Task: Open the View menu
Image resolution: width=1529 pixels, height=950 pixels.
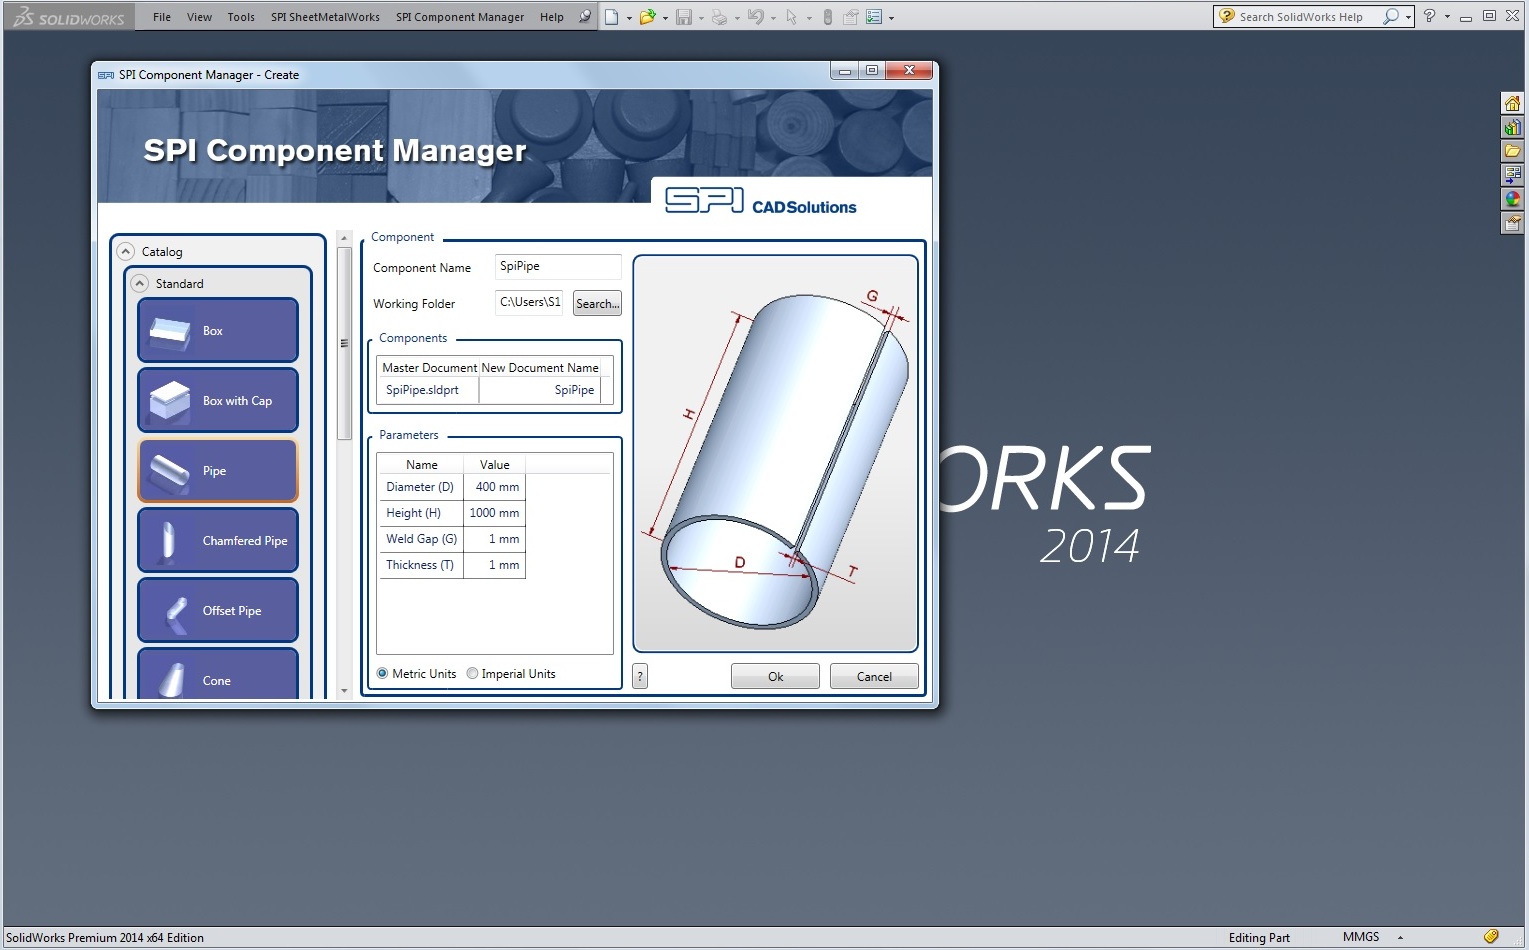Action: point(199,17)
